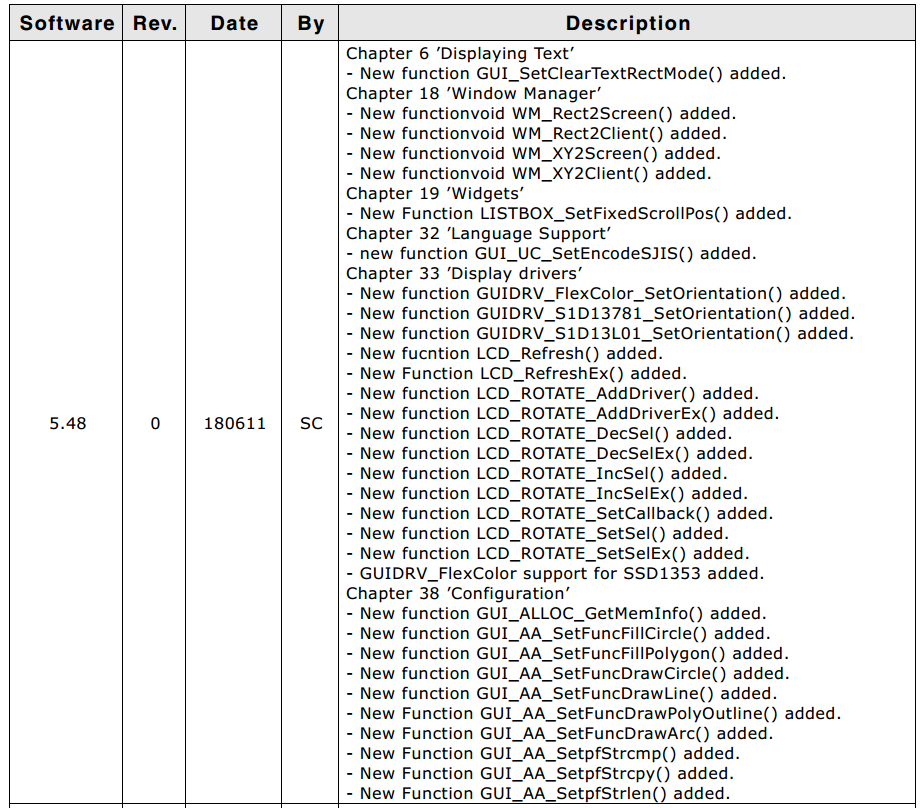The height and width of the screenshot is (808, 920).
Task: Click the GUIDRV_S1D13L01_SetOrientation() entry
Action: click(x=600, y=333)
